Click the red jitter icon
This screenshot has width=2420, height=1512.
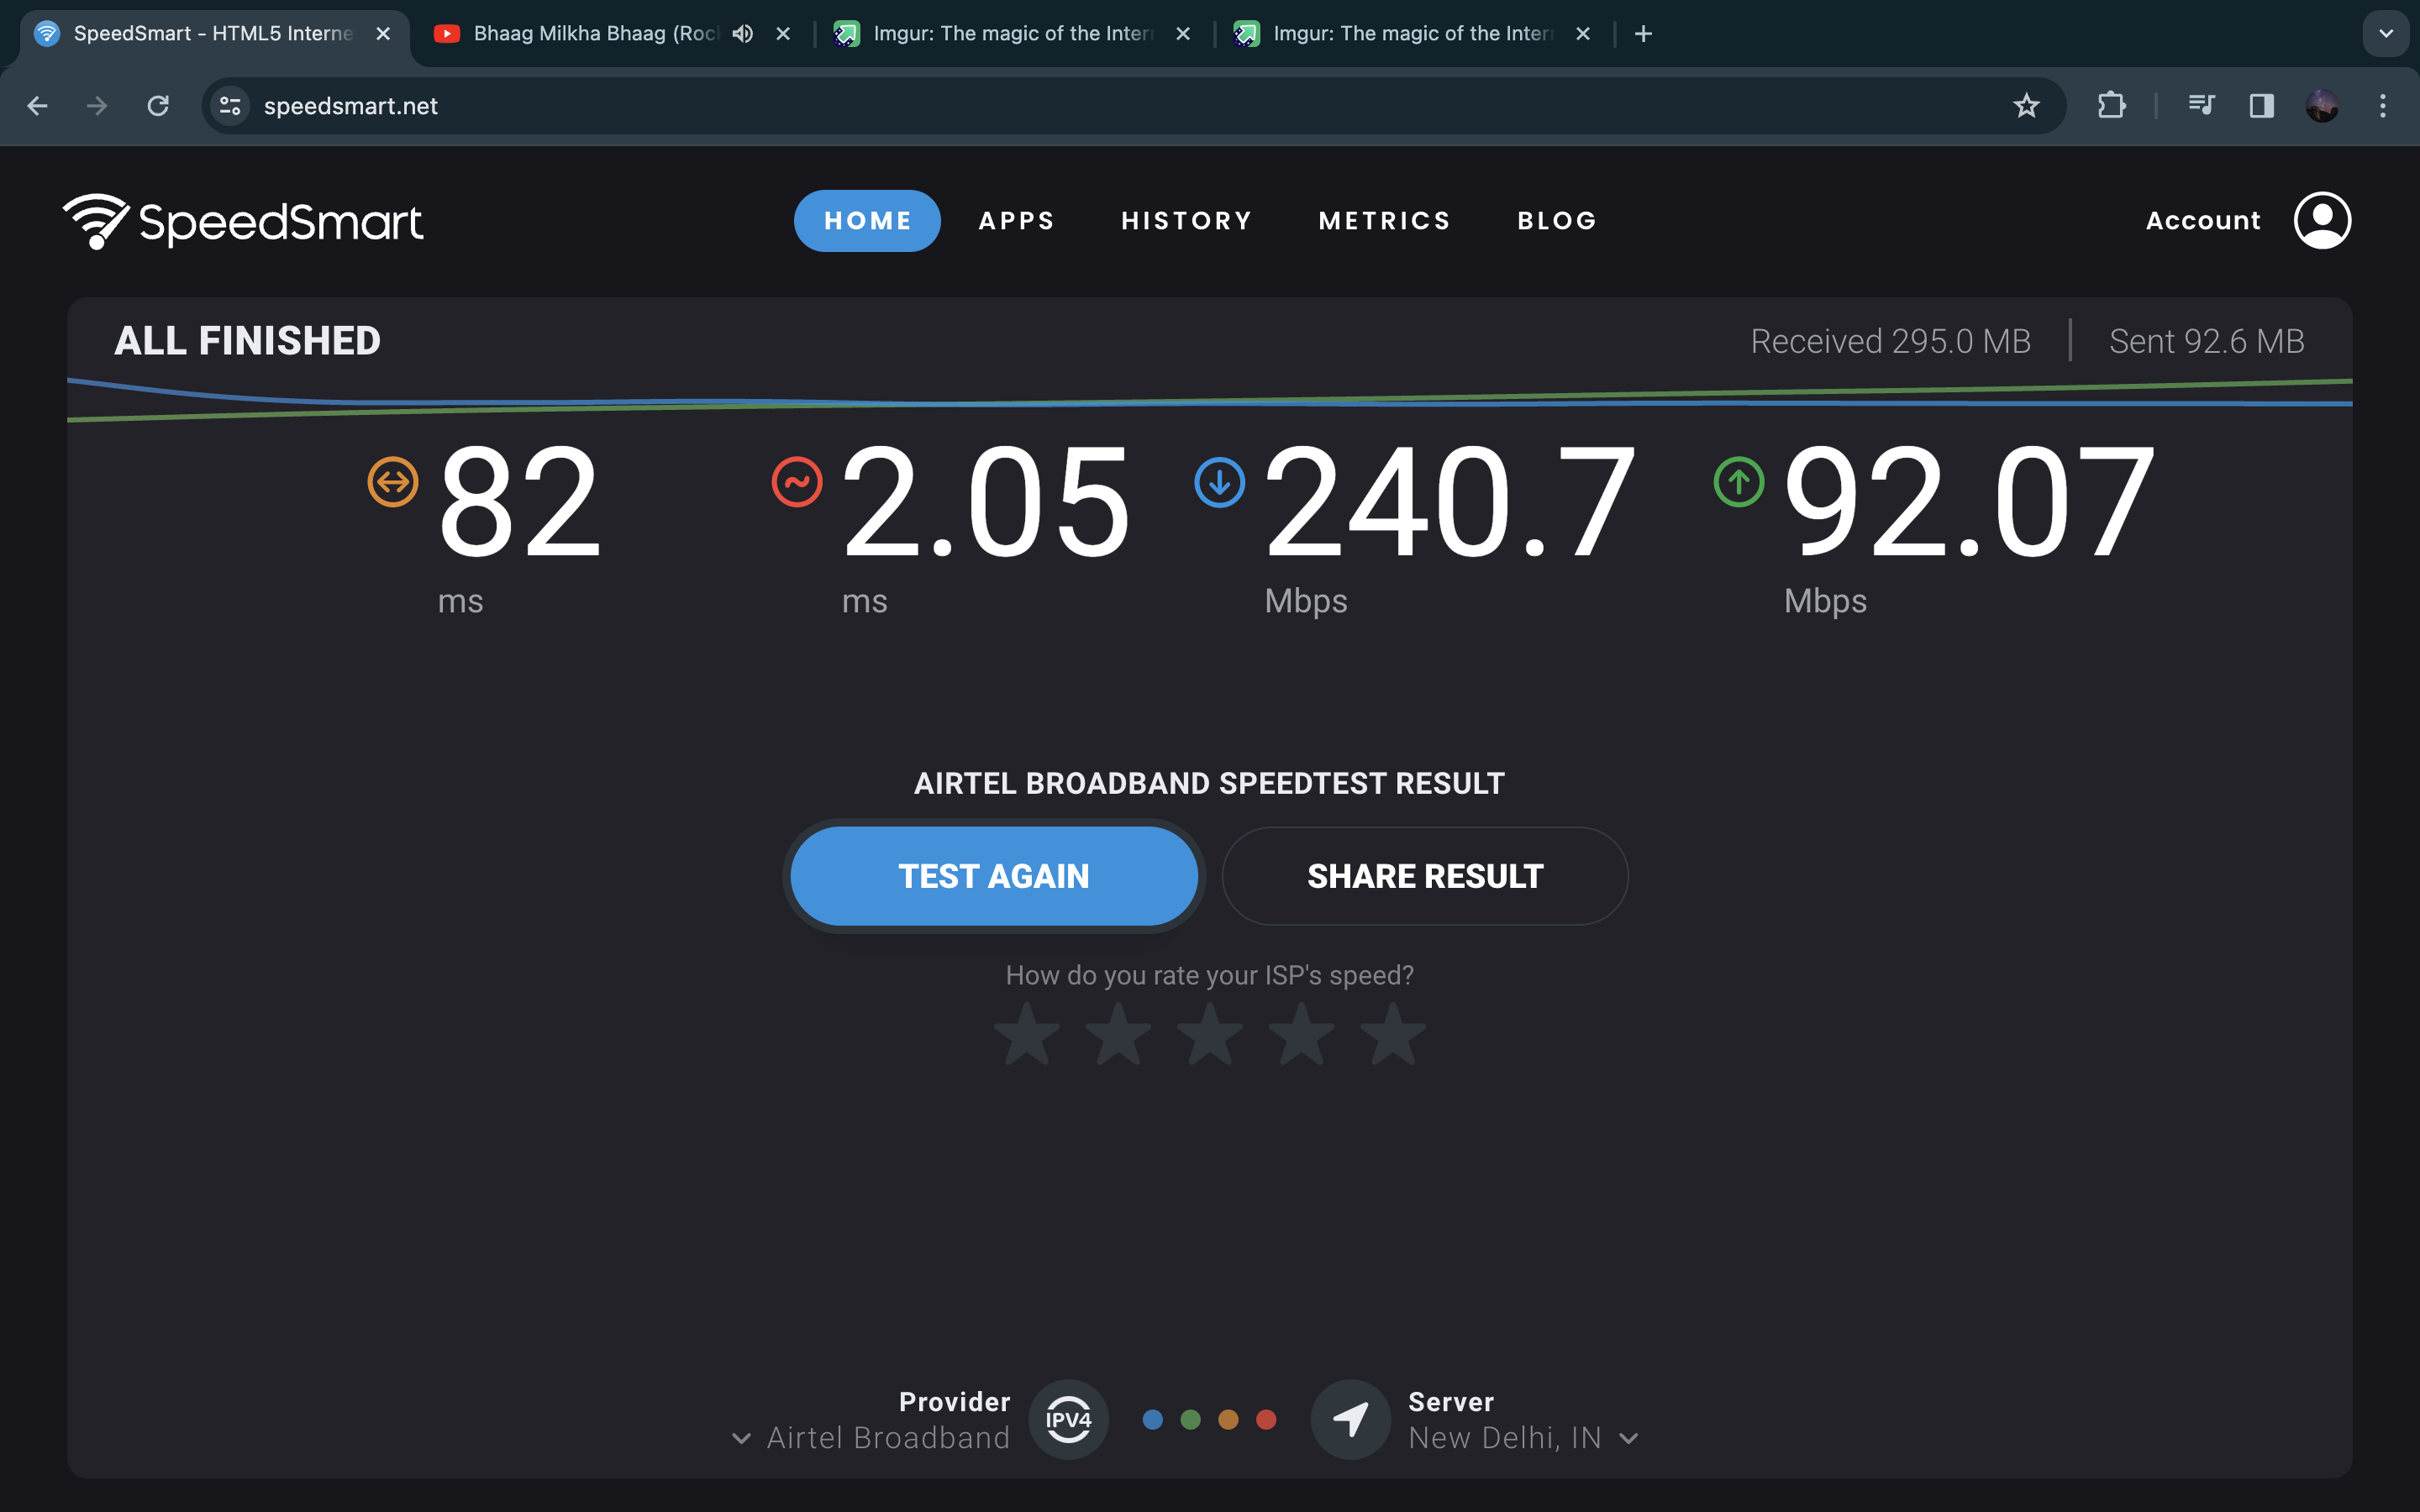(797, 482)
